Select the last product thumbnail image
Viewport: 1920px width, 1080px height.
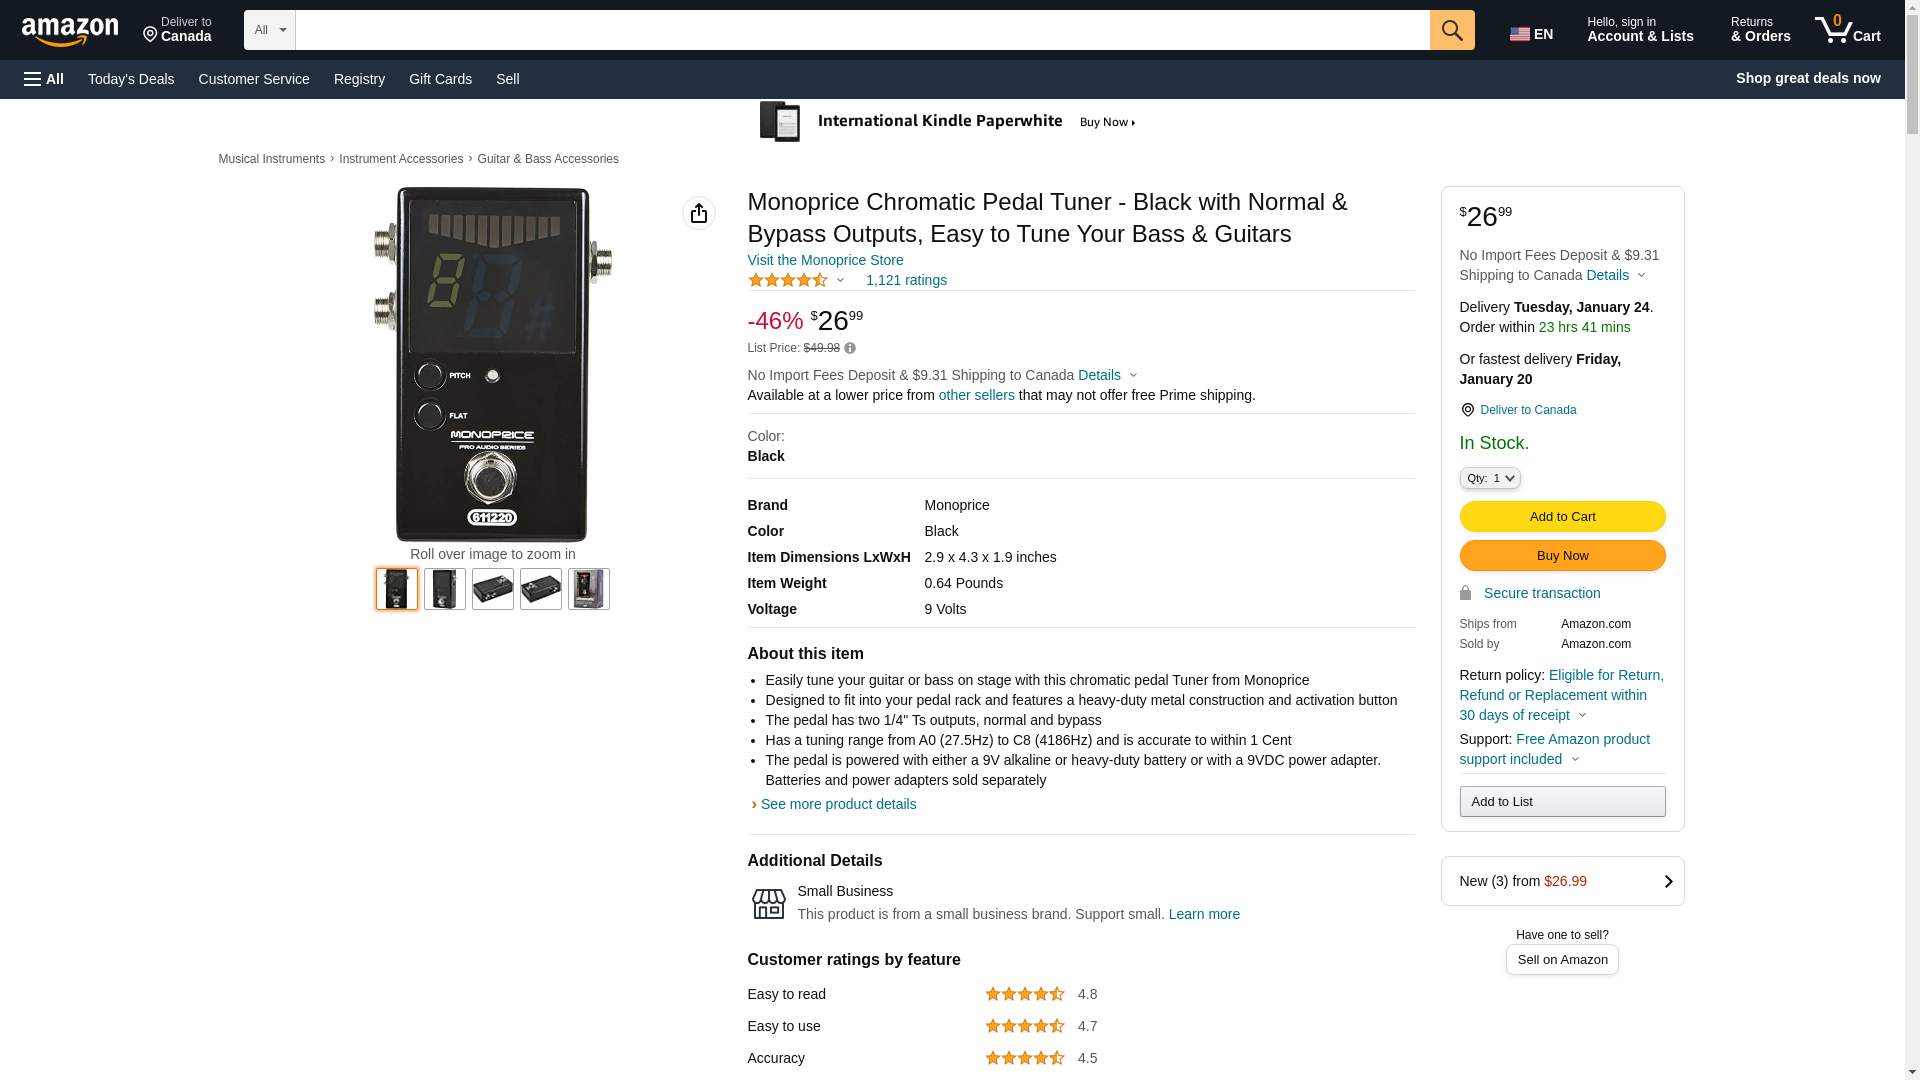click(589, 589)
